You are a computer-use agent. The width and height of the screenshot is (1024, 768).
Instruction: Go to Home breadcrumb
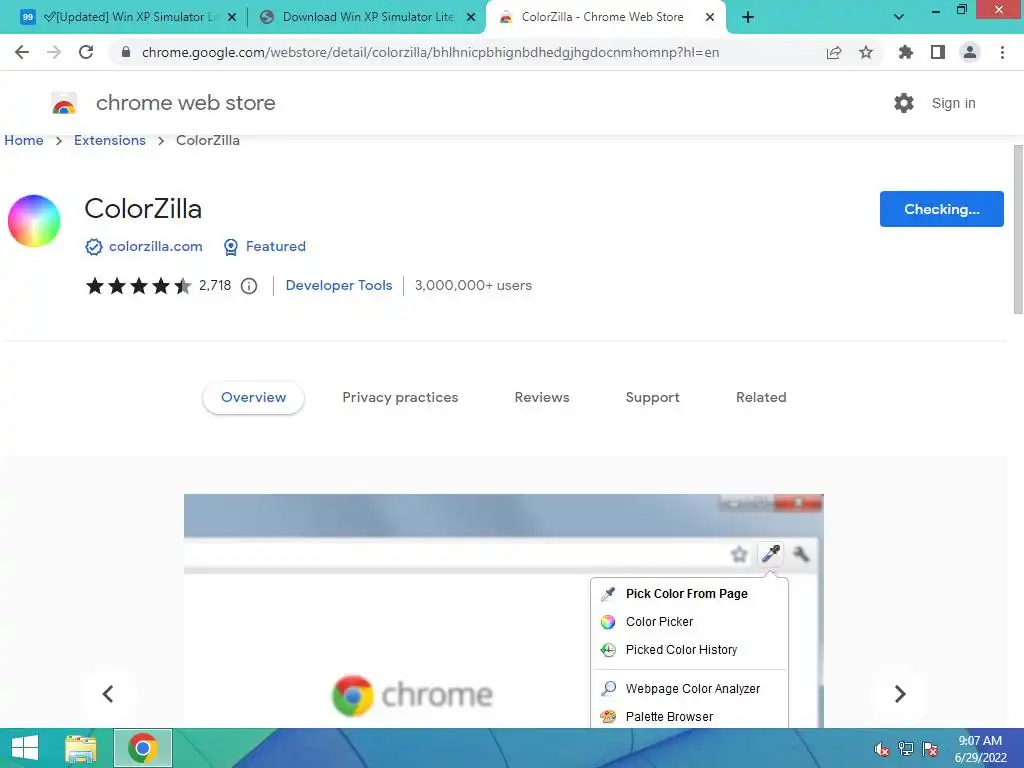click(x=24, y=140)
